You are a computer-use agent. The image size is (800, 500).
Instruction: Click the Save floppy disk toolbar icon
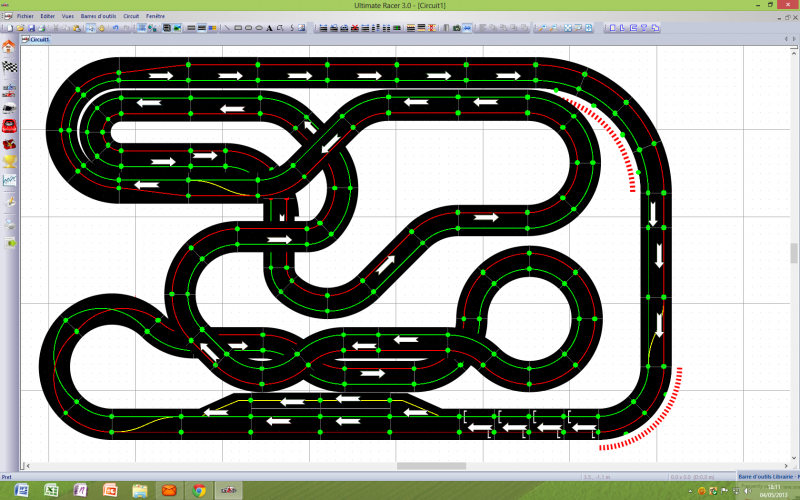tap(31, 28)
